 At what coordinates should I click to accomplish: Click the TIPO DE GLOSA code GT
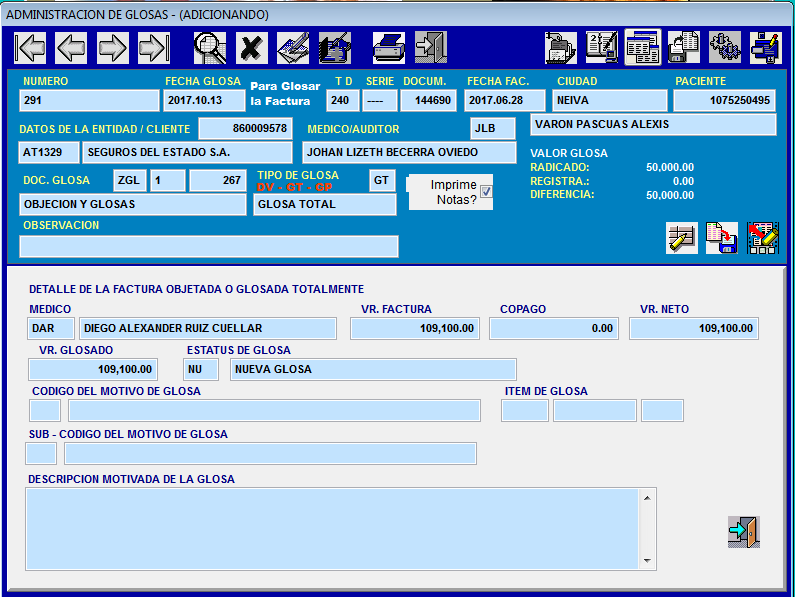382,181
